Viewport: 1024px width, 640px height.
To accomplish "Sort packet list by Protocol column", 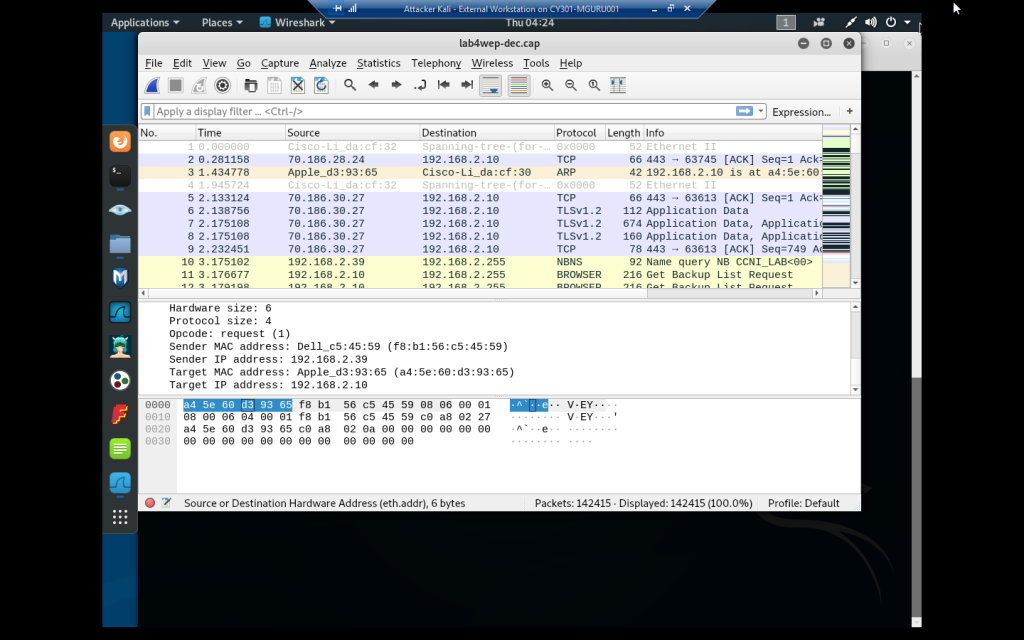I will click(x=579, y=133).
